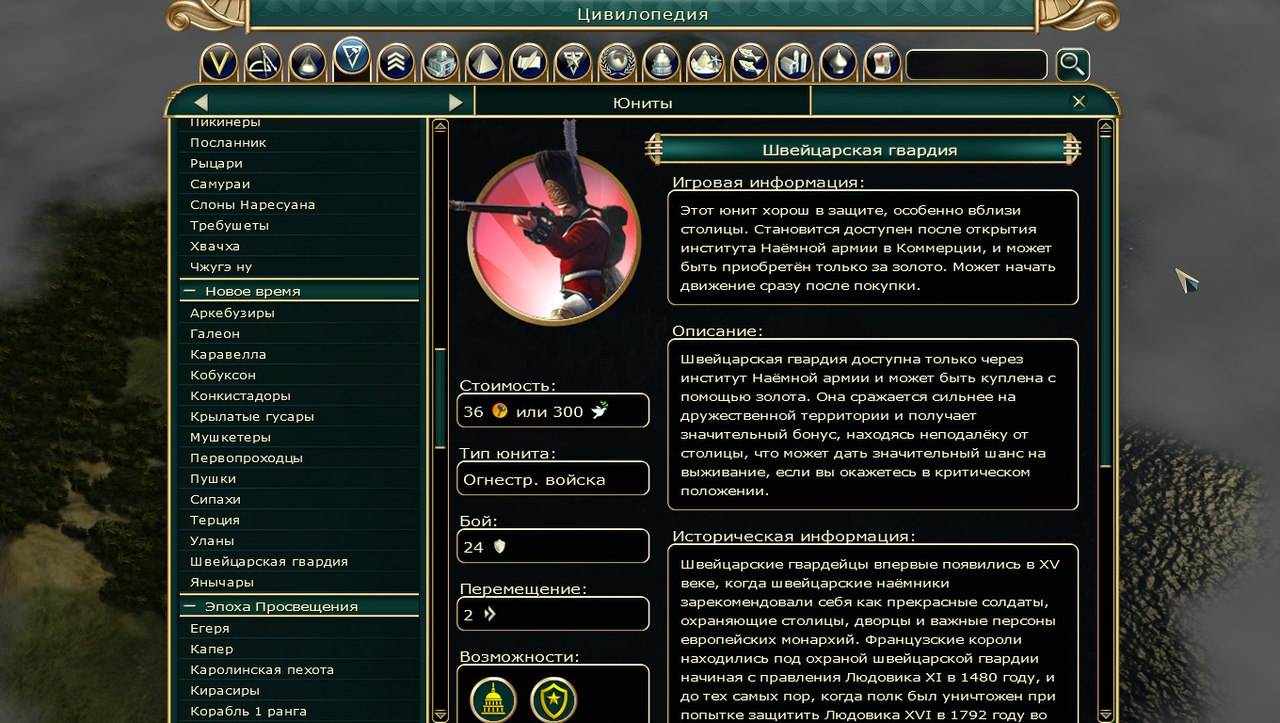This screenshot has width=1280, height=723.
Task: Click the magnifying glass search button
Action: pos(1072,65)
